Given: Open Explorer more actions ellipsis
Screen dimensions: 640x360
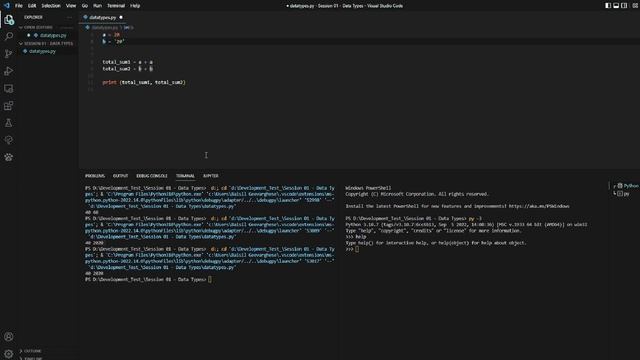Looking at the screenshot, I should click(69, 17).
